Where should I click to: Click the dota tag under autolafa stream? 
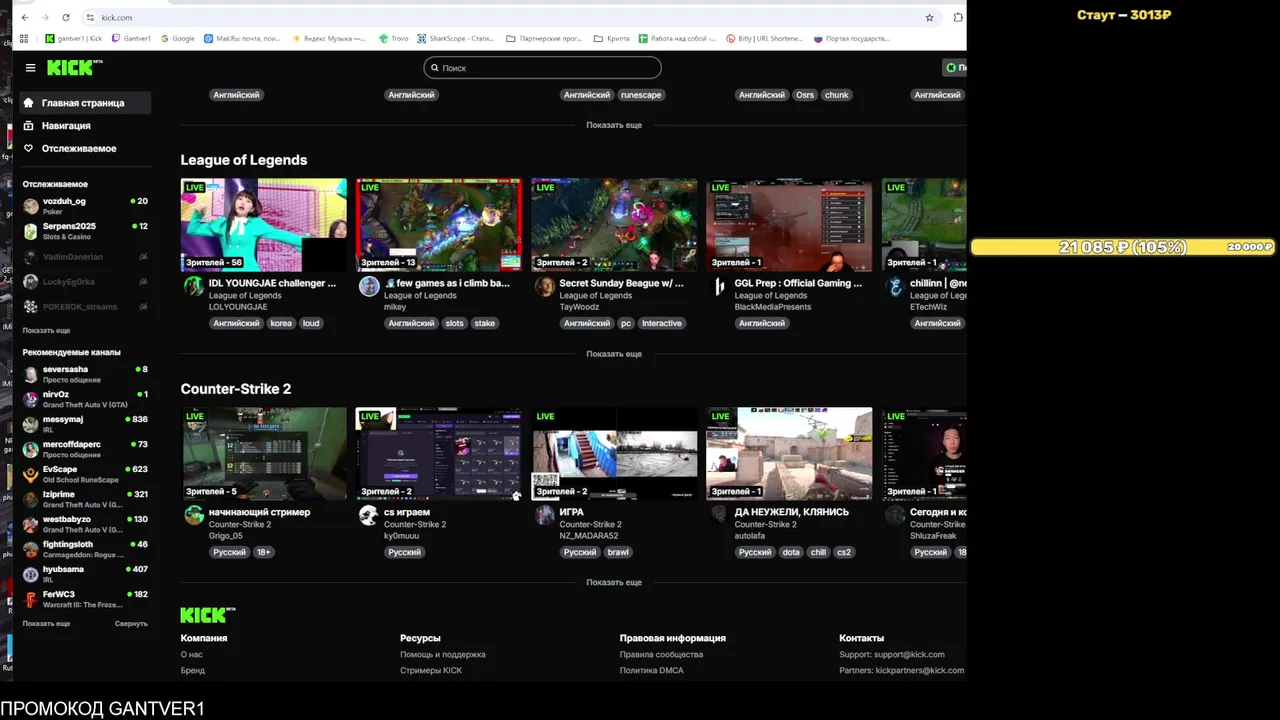[x=791, y=552]
